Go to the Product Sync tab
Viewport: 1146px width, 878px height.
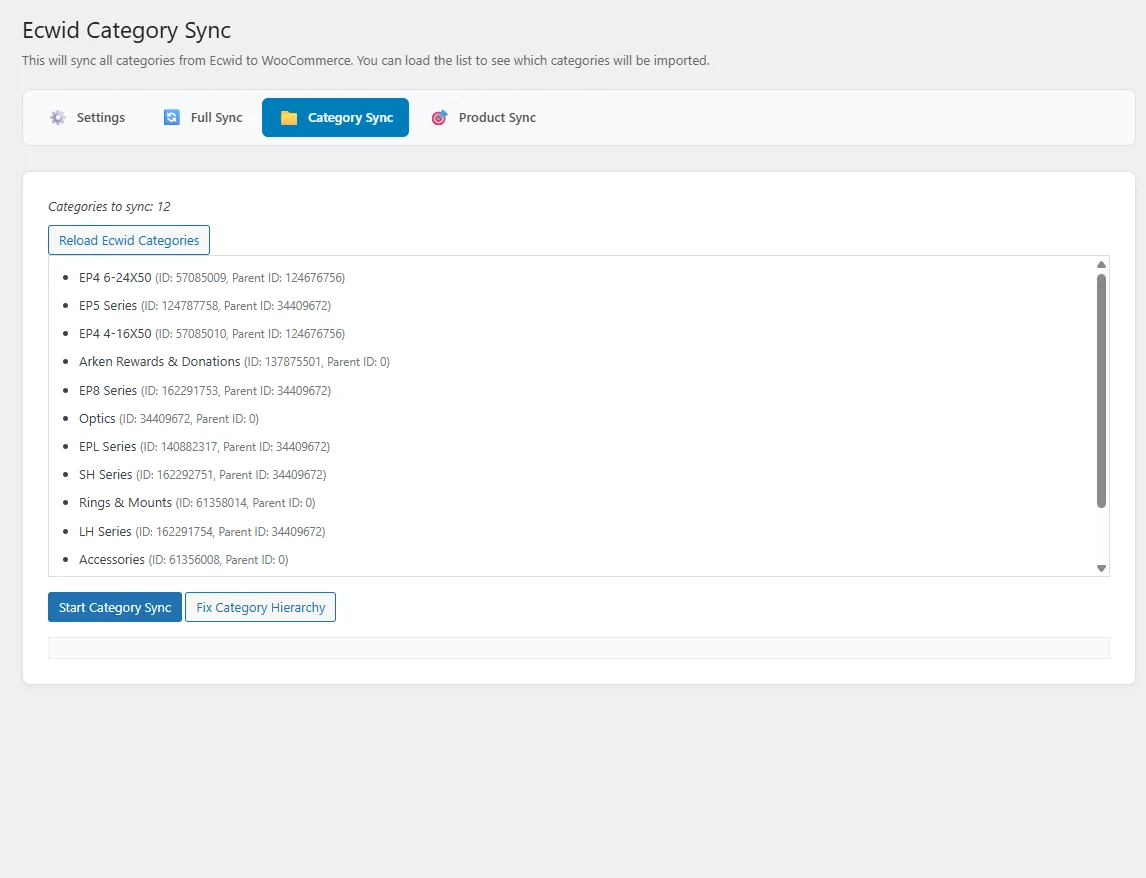(x=484, y=118)
